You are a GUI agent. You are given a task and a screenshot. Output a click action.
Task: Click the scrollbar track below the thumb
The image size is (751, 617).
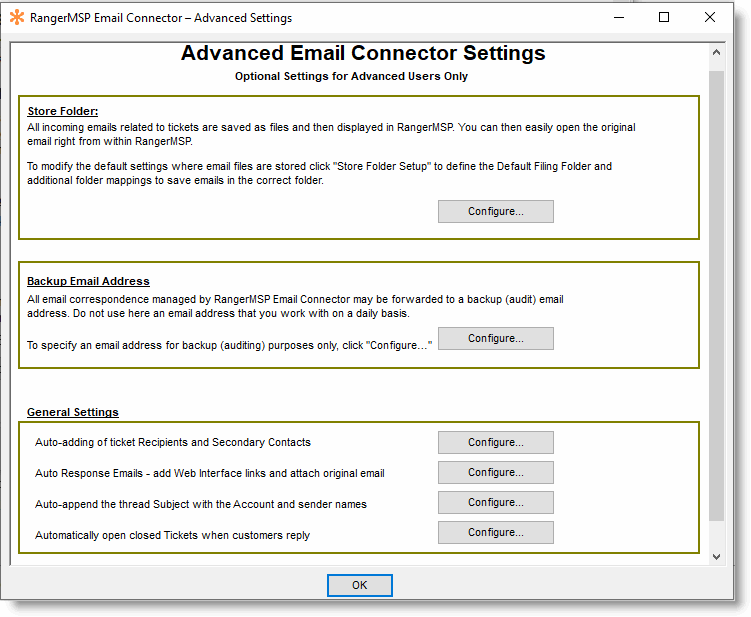[x=716, y=533]
